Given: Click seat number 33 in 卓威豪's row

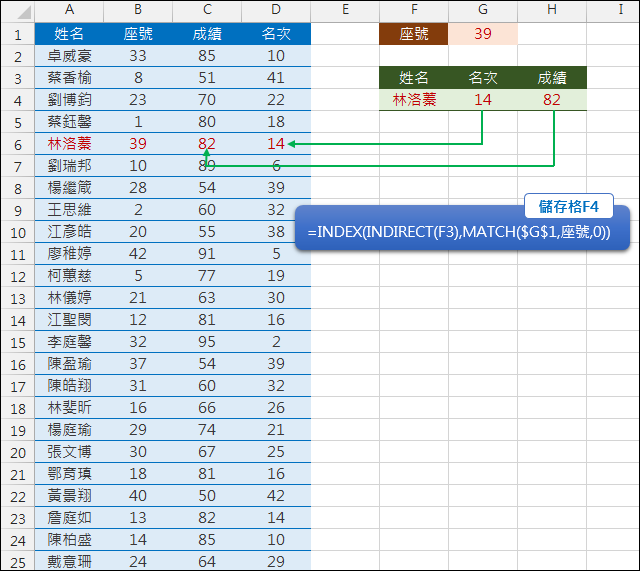Looking at the screenshot, I should pos(138,56).
